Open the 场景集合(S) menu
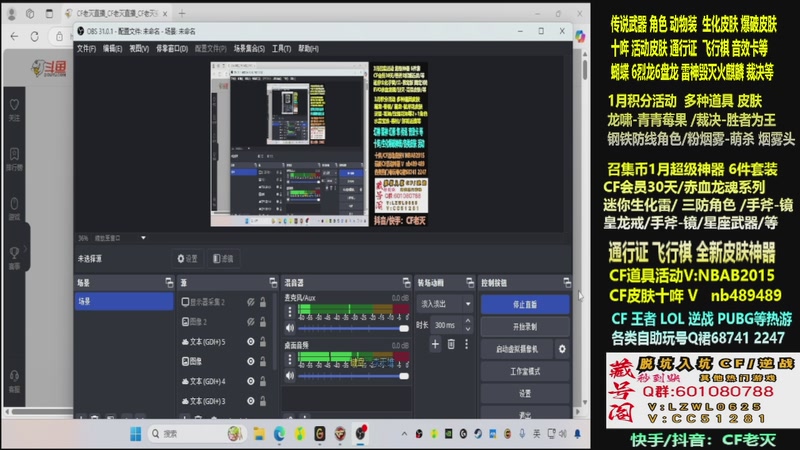Image resolution: width=800 pixels, height=450 pixels. click(249, 48)
